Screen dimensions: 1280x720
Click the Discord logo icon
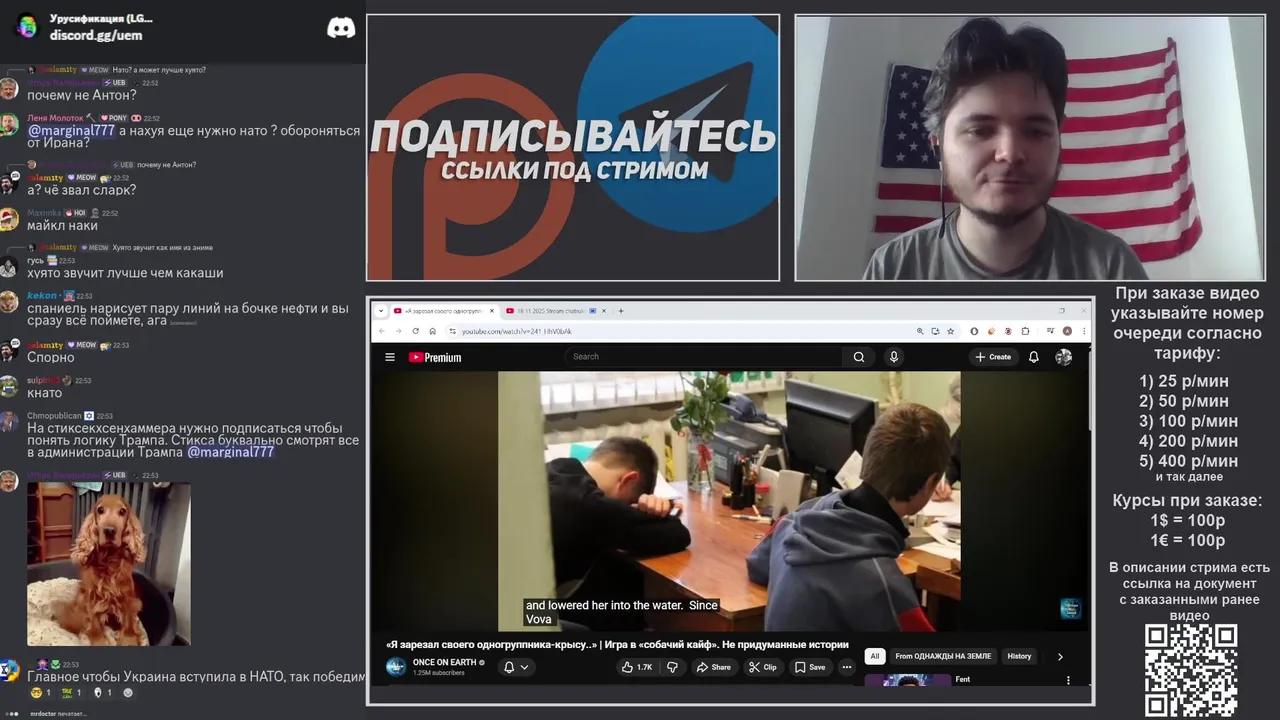coord(341,28)
